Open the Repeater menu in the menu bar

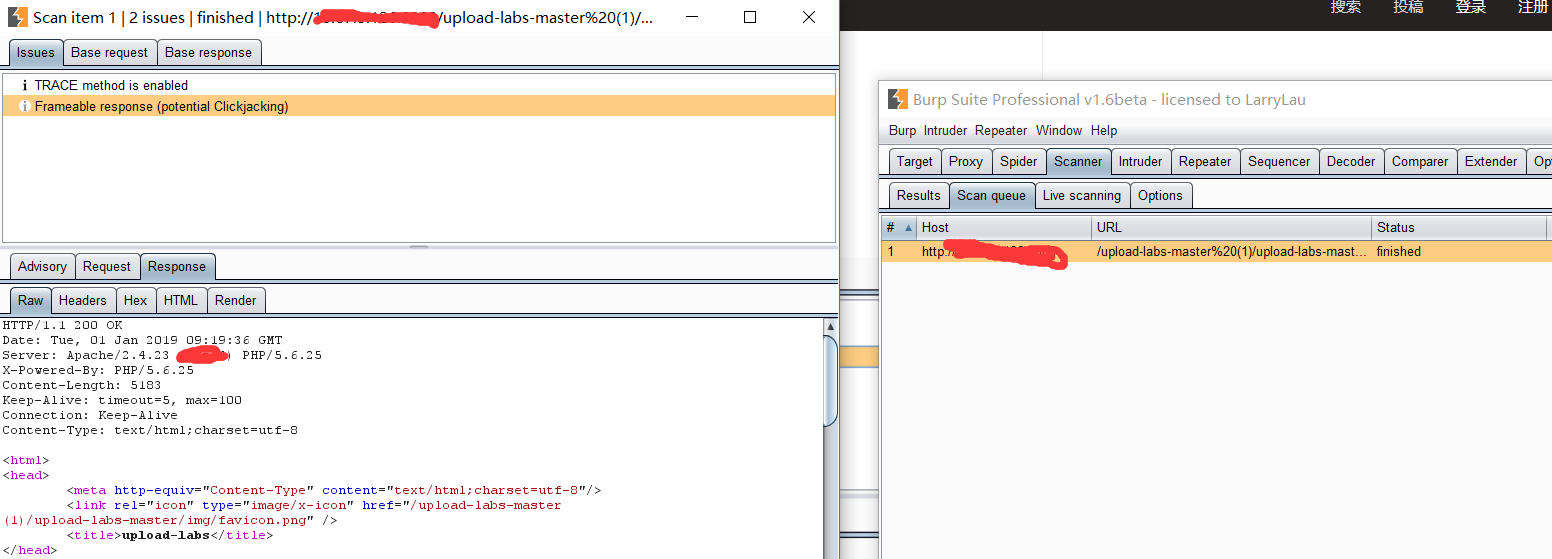1001,131
